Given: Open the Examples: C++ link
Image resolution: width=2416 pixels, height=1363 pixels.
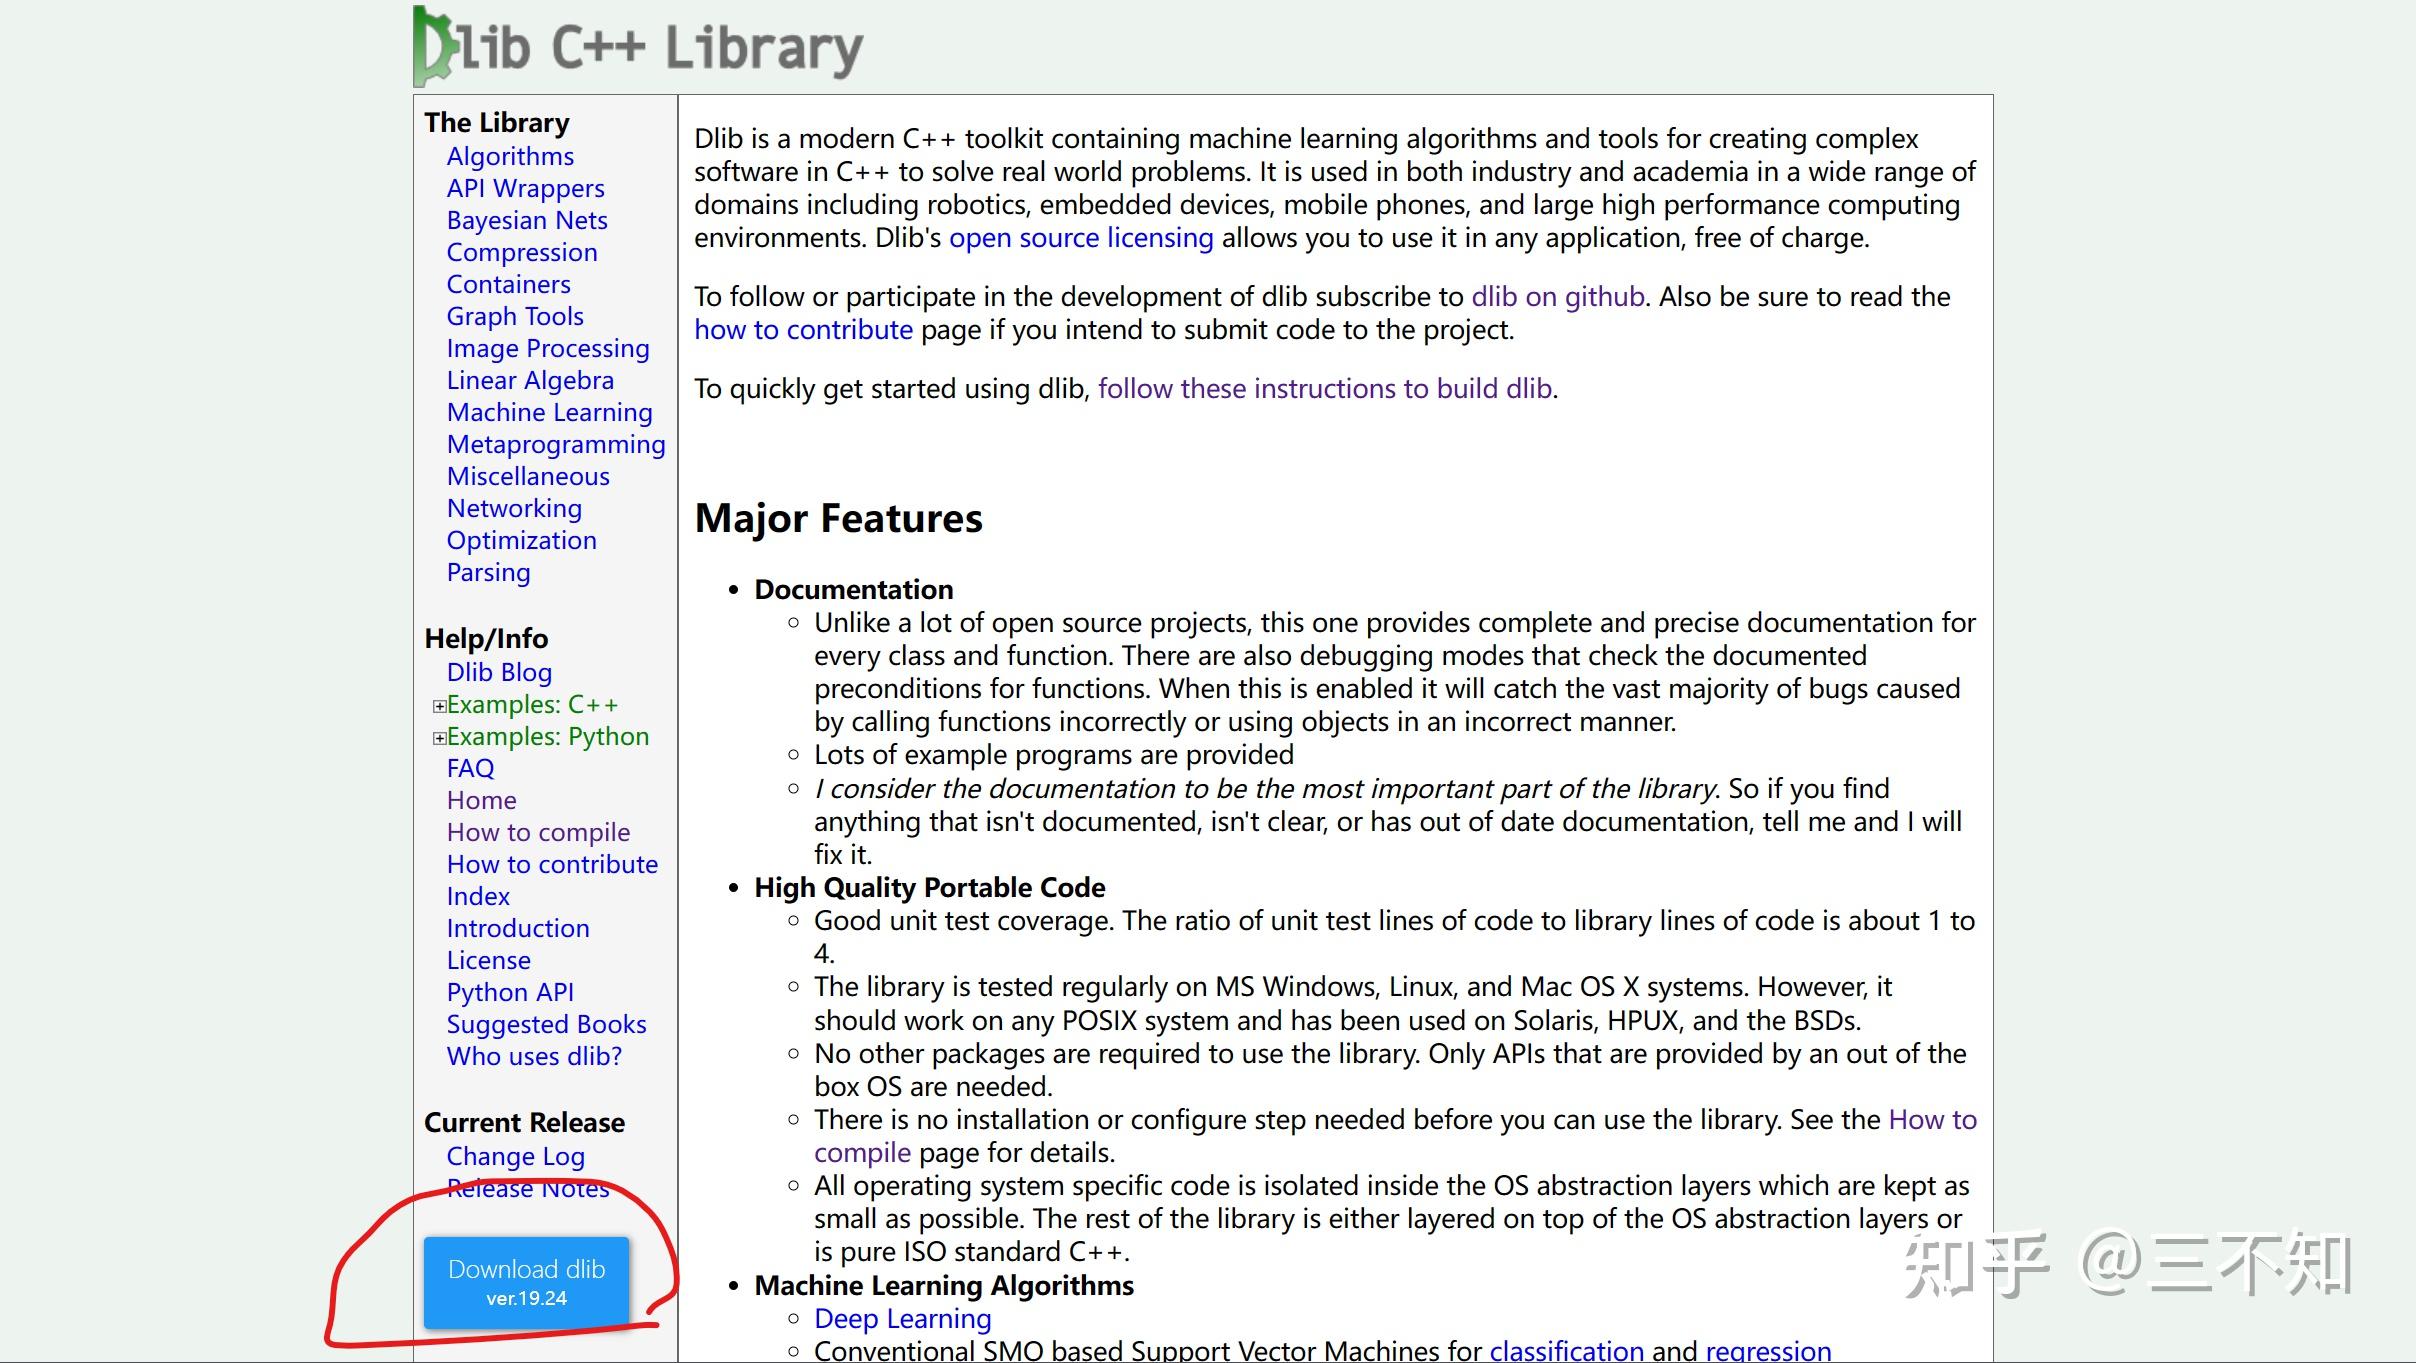Looking at the screenshot, I should click(532, 704).
